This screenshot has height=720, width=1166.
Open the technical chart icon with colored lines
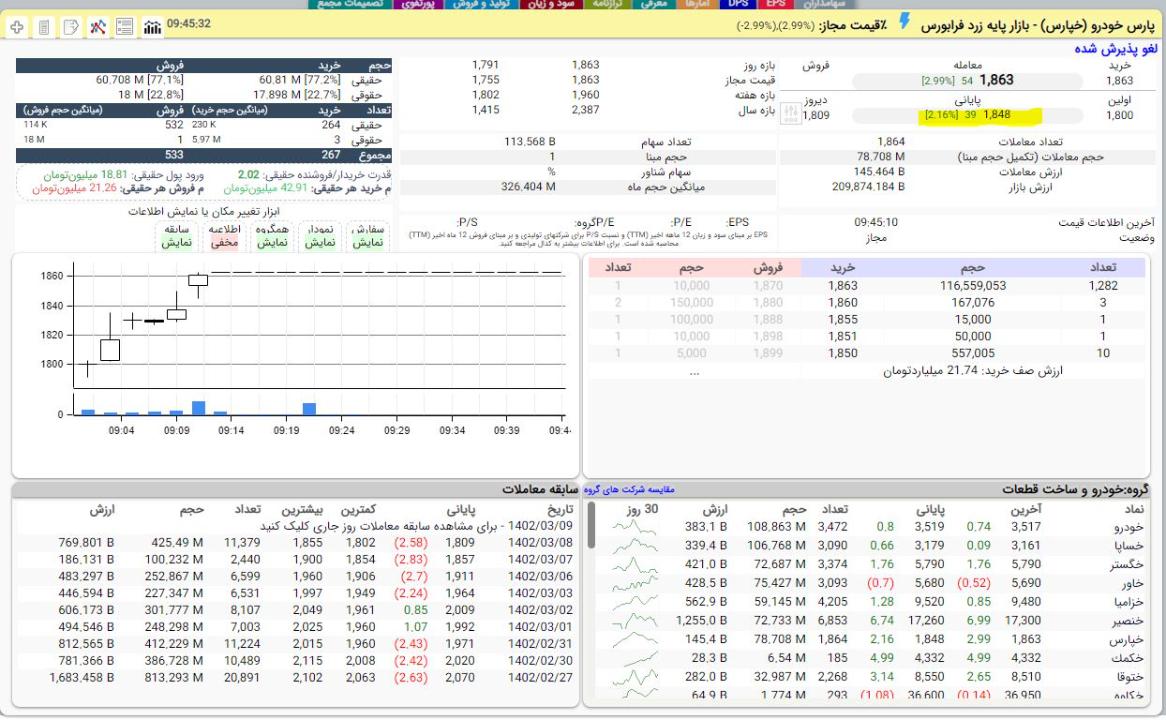pos(98,26)
